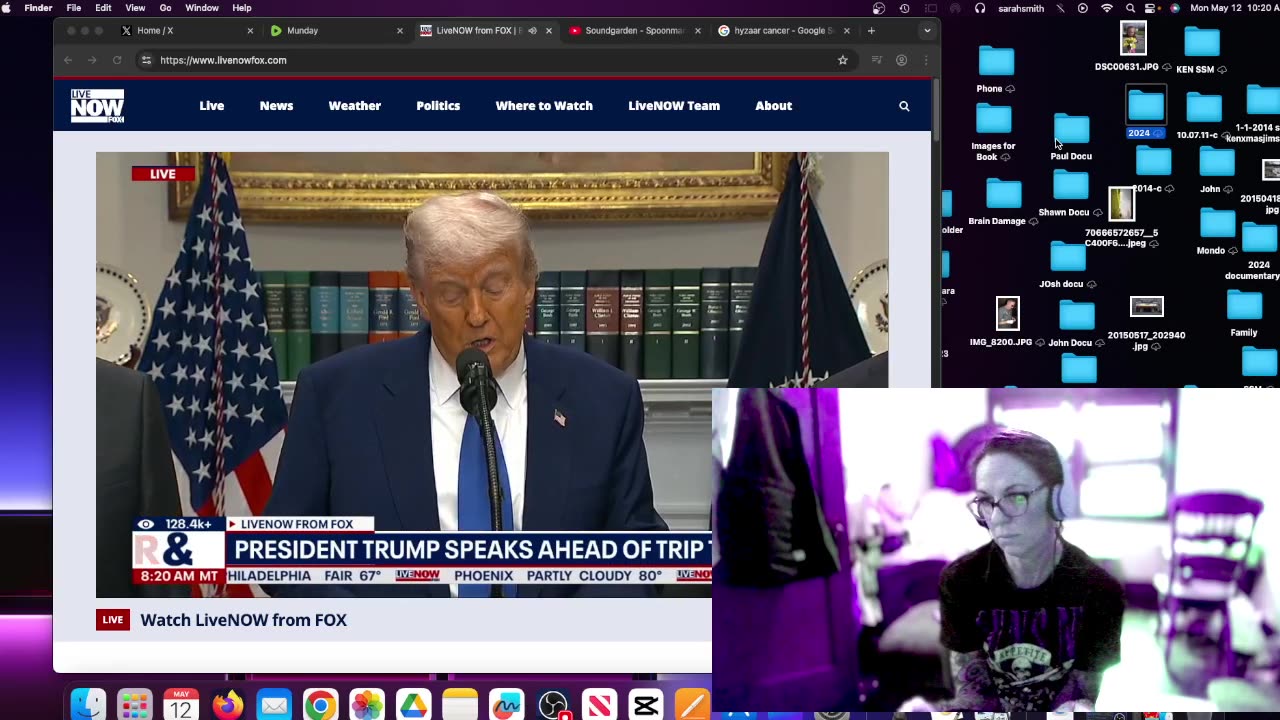Open OBS Studio from the Dock

[553, 705]
